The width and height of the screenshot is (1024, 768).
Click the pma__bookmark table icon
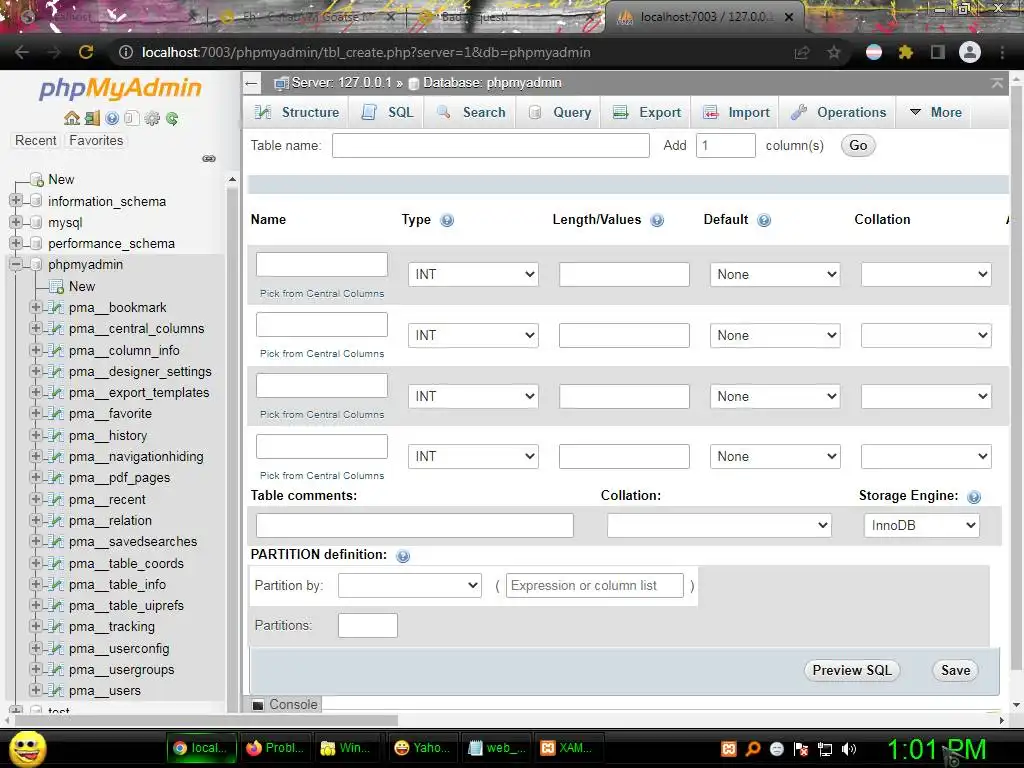click(57, 308)
